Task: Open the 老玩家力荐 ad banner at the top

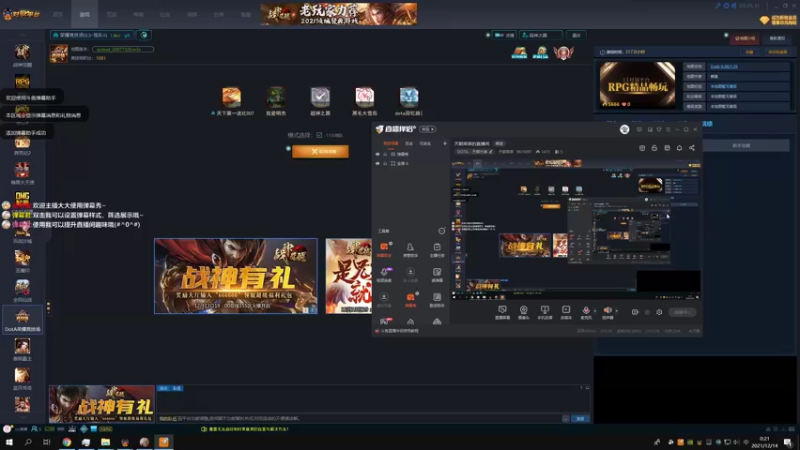Action: coord(338,14)
